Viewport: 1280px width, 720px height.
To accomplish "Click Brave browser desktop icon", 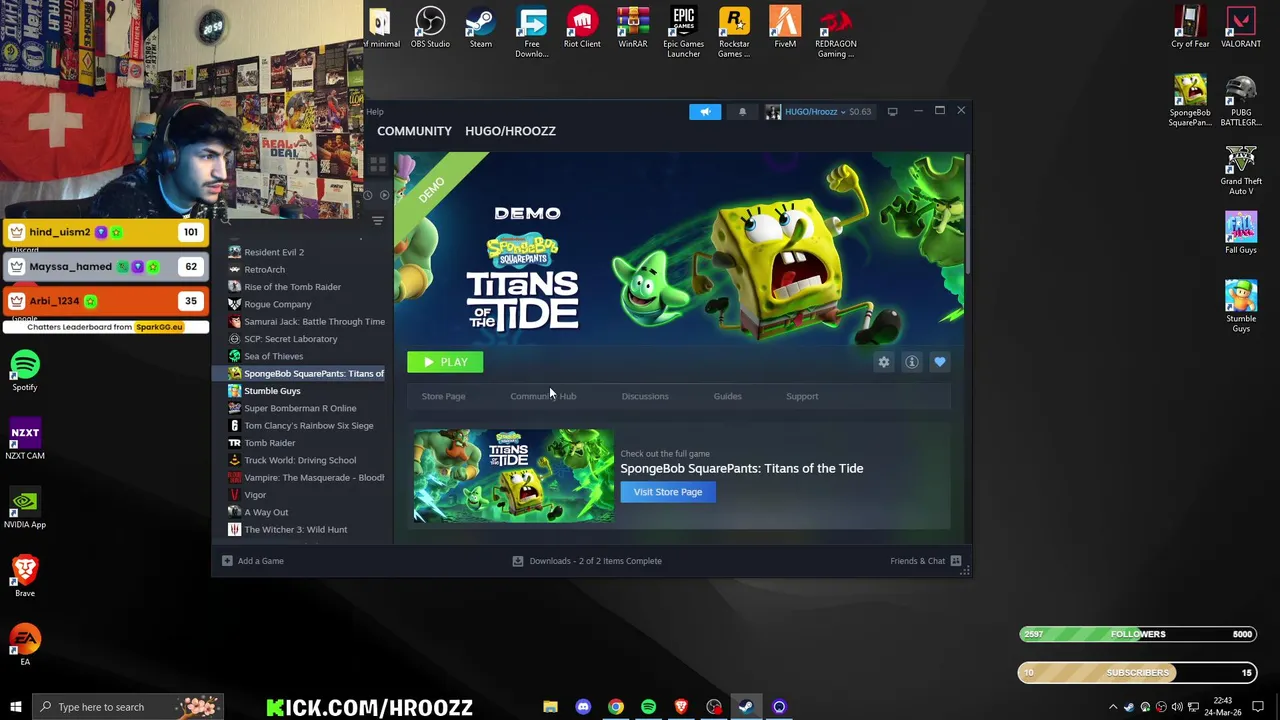I will (25, 577).
